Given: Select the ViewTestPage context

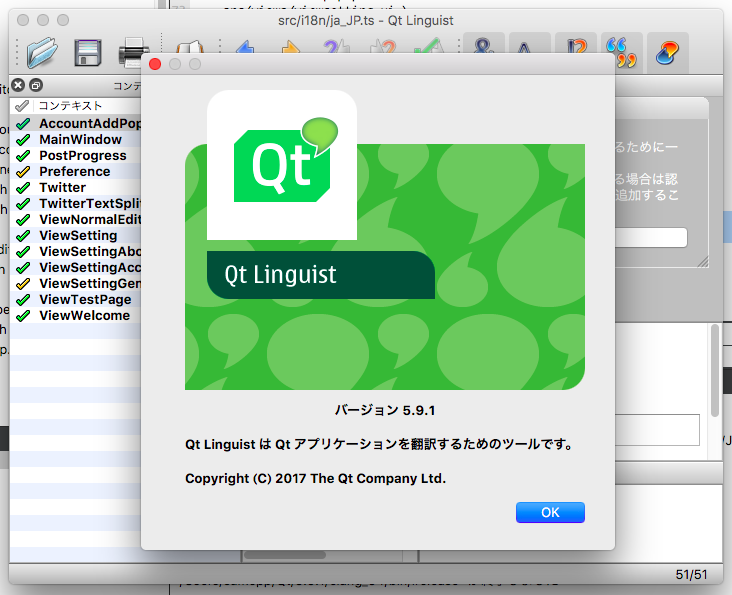Looking at the screenshot, I should [x=76, y=299].
